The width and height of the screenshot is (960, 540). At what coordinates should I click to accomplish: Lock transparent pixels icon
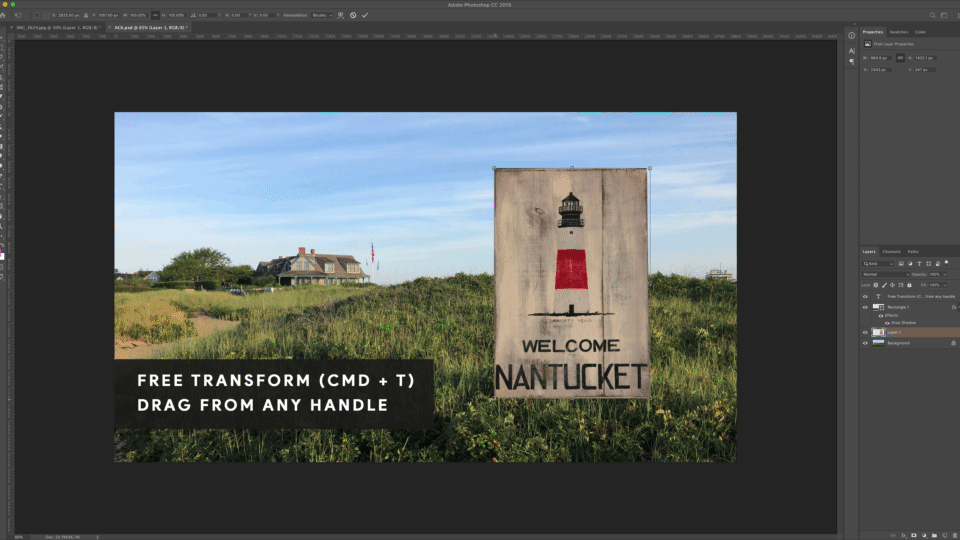pyautogui.click(x=876, y=285)
